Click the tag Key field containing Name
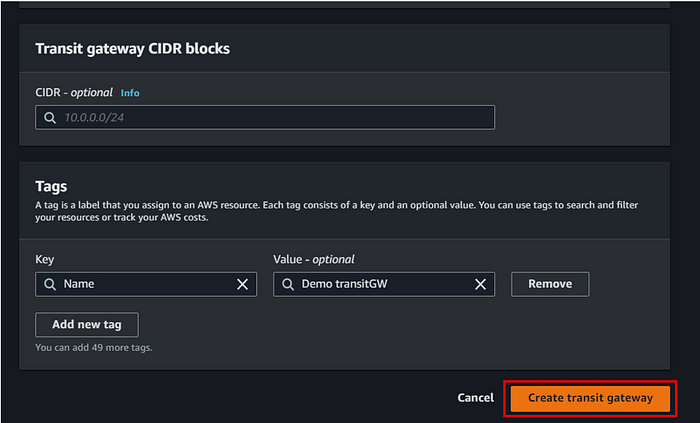 tap(146, 284)
